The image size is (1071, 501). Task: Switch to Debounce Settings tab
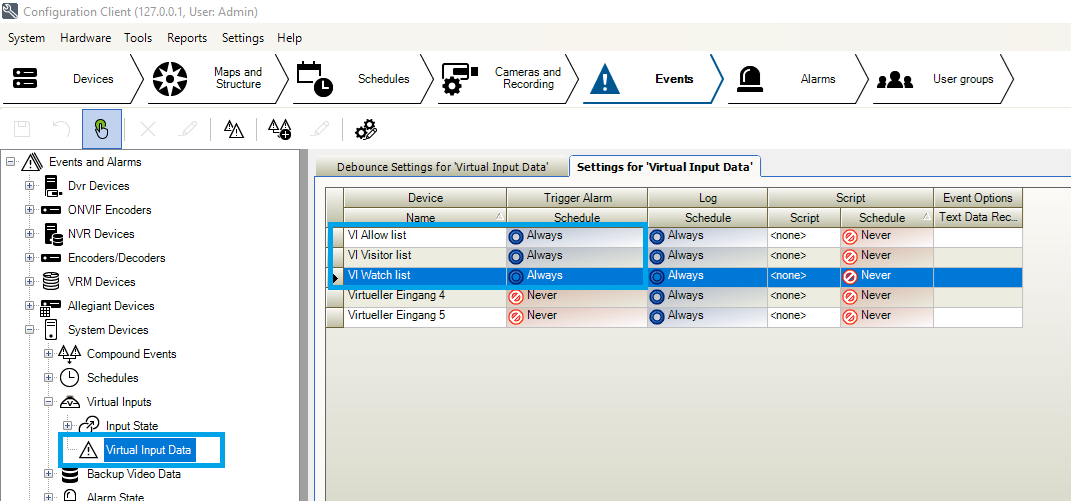tap(441, 167)
